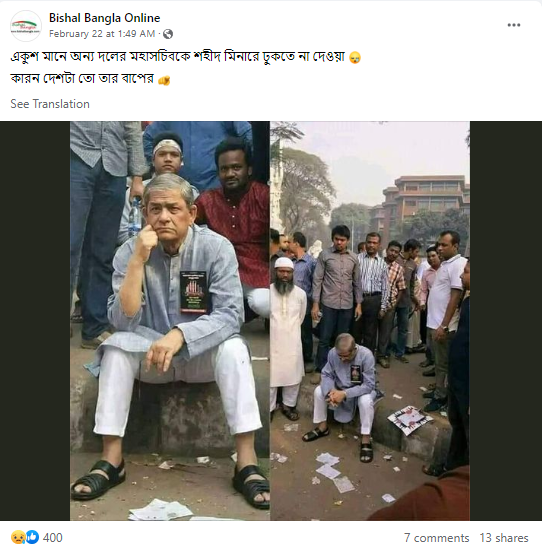The width and height of the screenshot is (542, 552).
Task: Click the crying emoji in post text
Action: pos(355,58)
